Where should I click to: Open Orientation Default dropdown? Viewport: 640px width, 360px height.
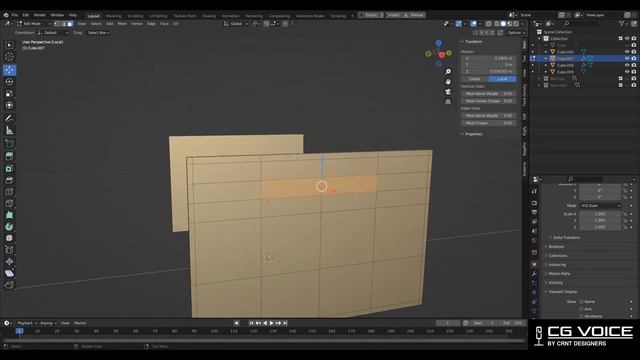(x=53, y=33)
